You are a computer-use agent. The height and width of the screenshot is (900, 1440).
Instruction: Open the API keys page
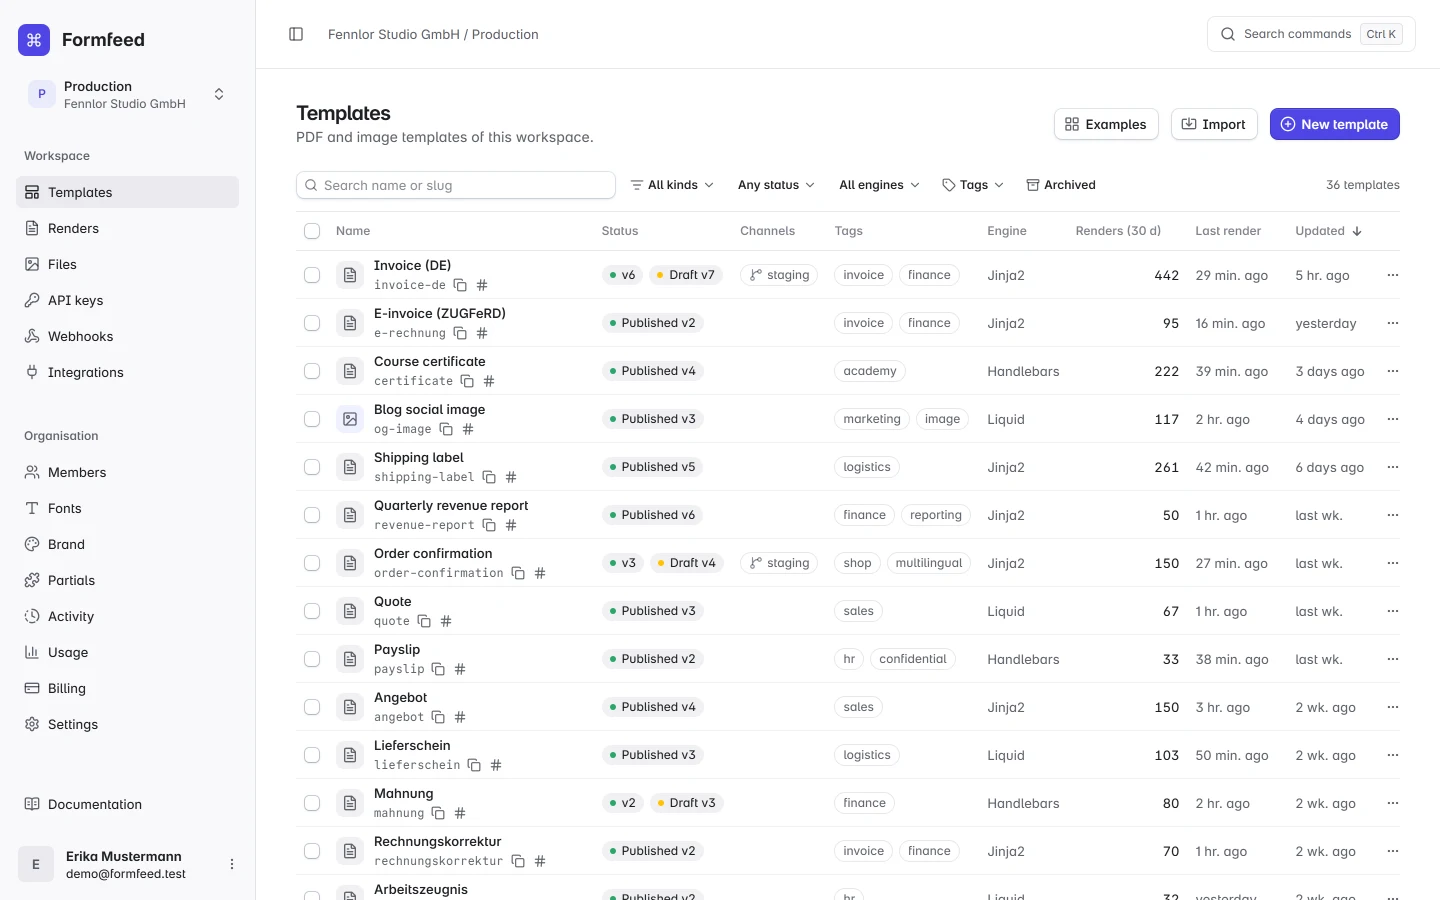click(x=128, y=300)
